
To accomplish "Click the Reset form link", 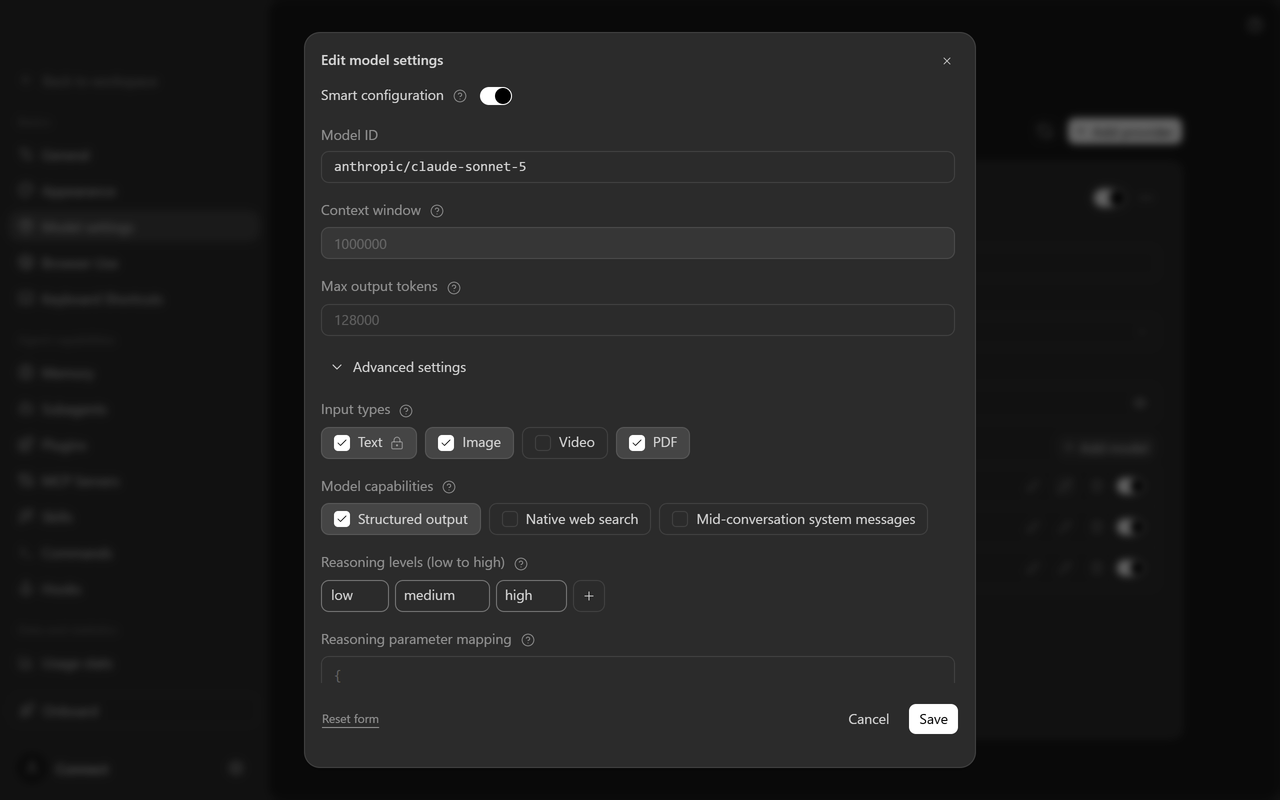I will 350,719.
